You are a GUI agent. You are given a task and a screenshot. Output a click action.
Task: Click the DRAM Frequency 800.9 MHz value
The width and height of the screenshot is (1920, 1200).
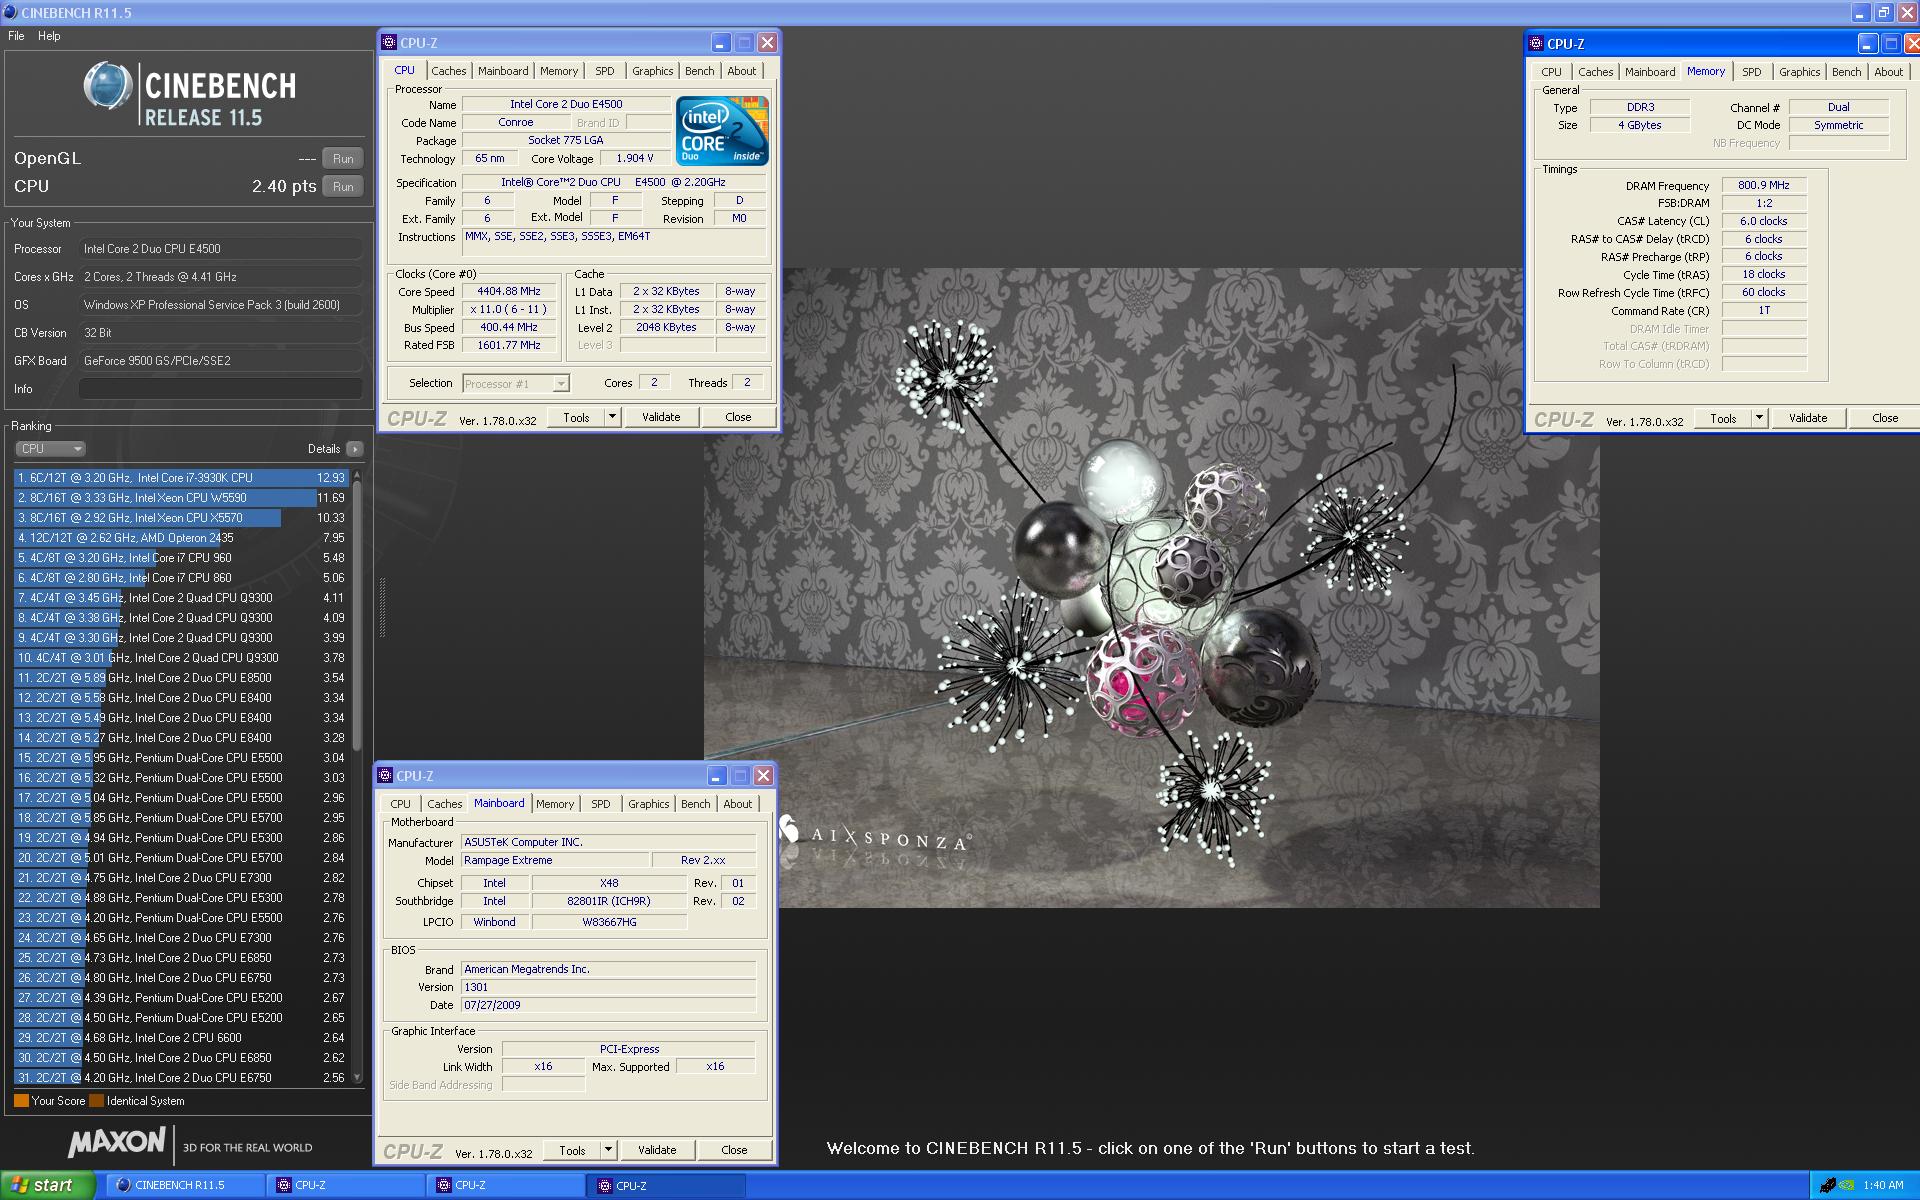point(1764,185)
